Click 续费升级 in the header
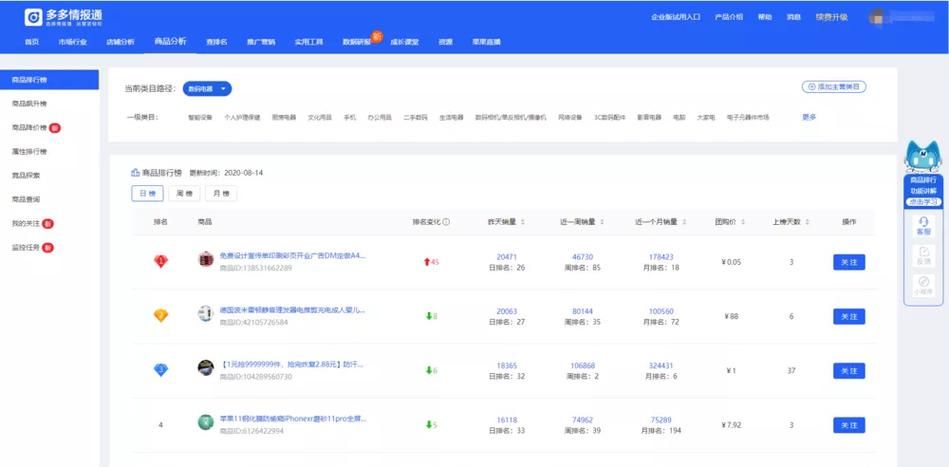This screenshot has width=949, height=467. (x=832, y=17)
